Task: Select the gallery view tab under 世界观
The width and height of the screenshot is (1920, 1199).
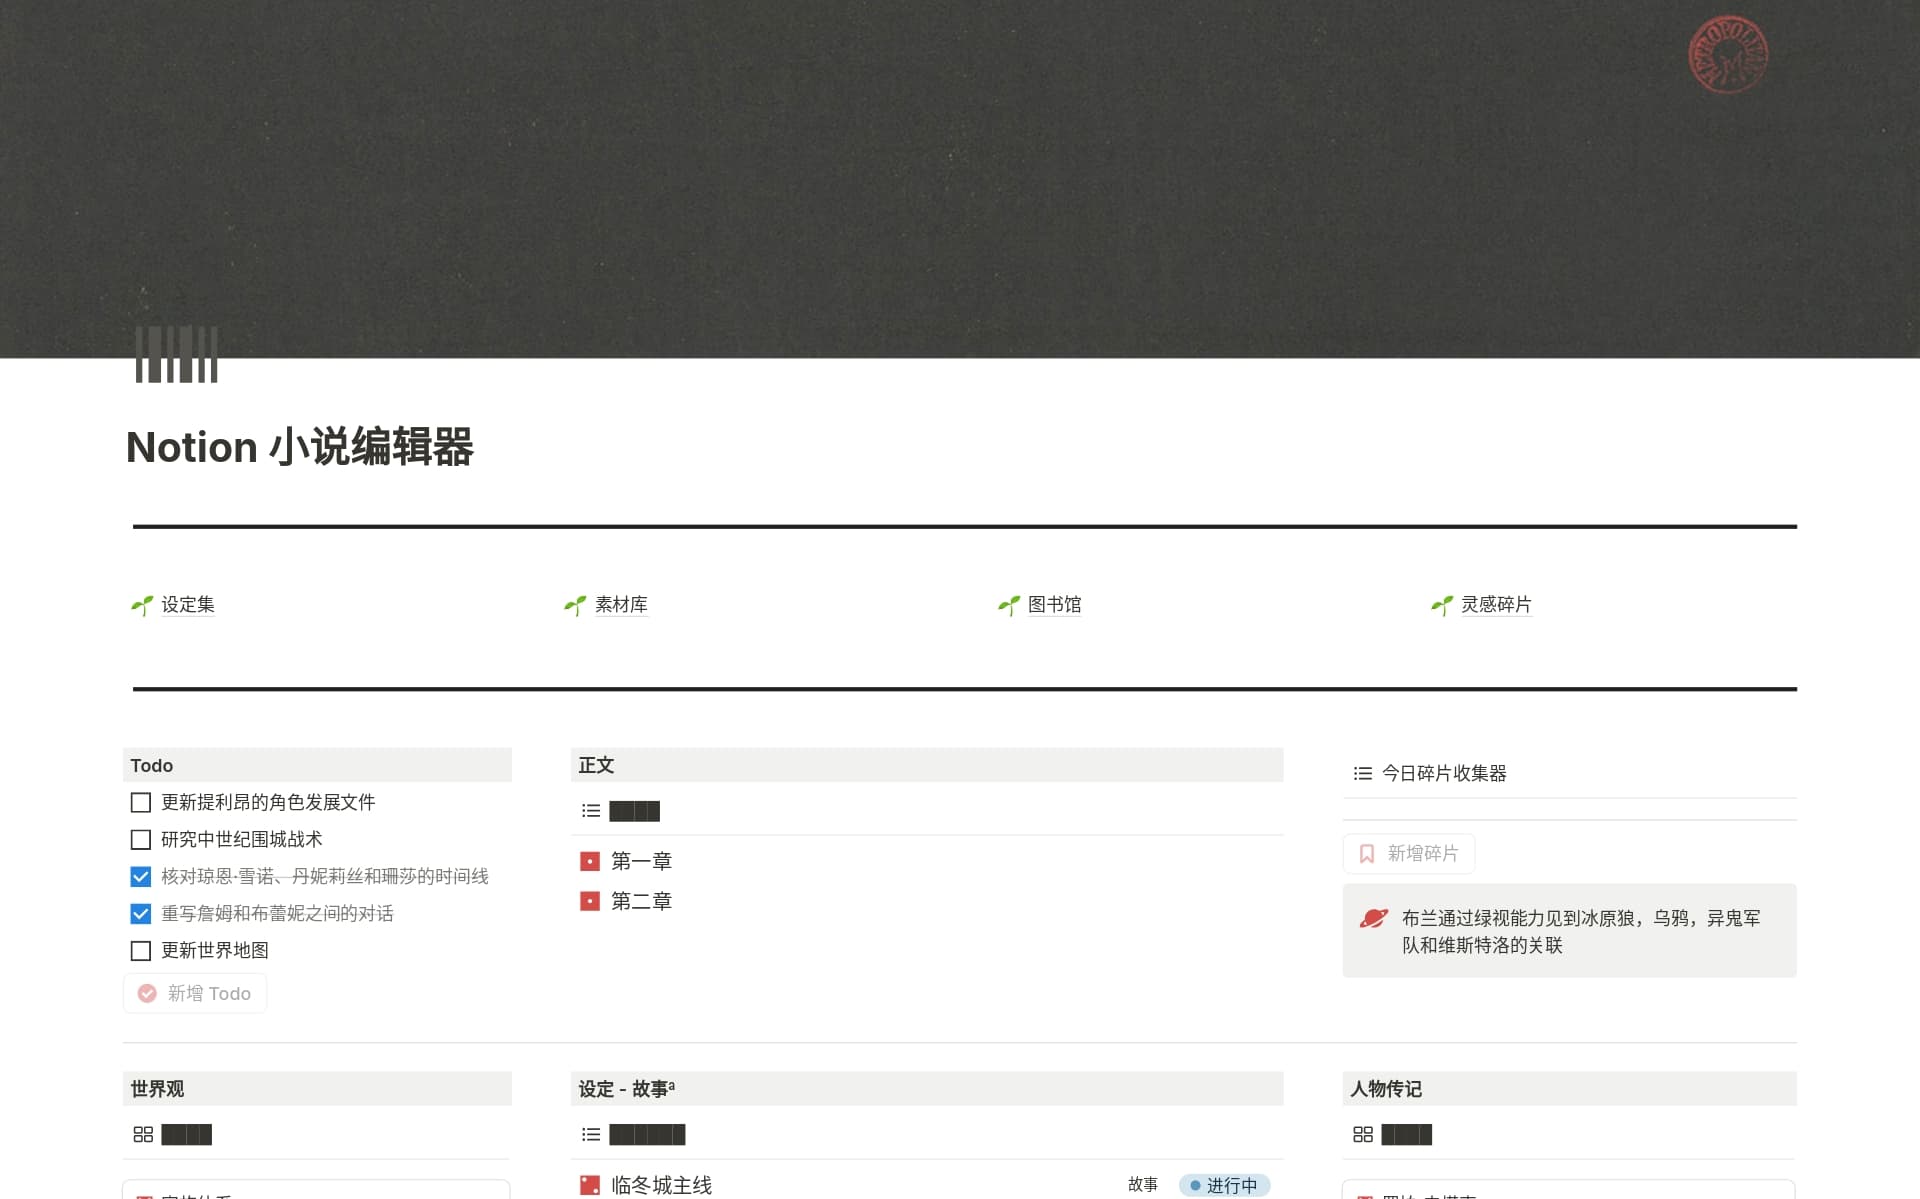Action: [x=172, y=1134]
